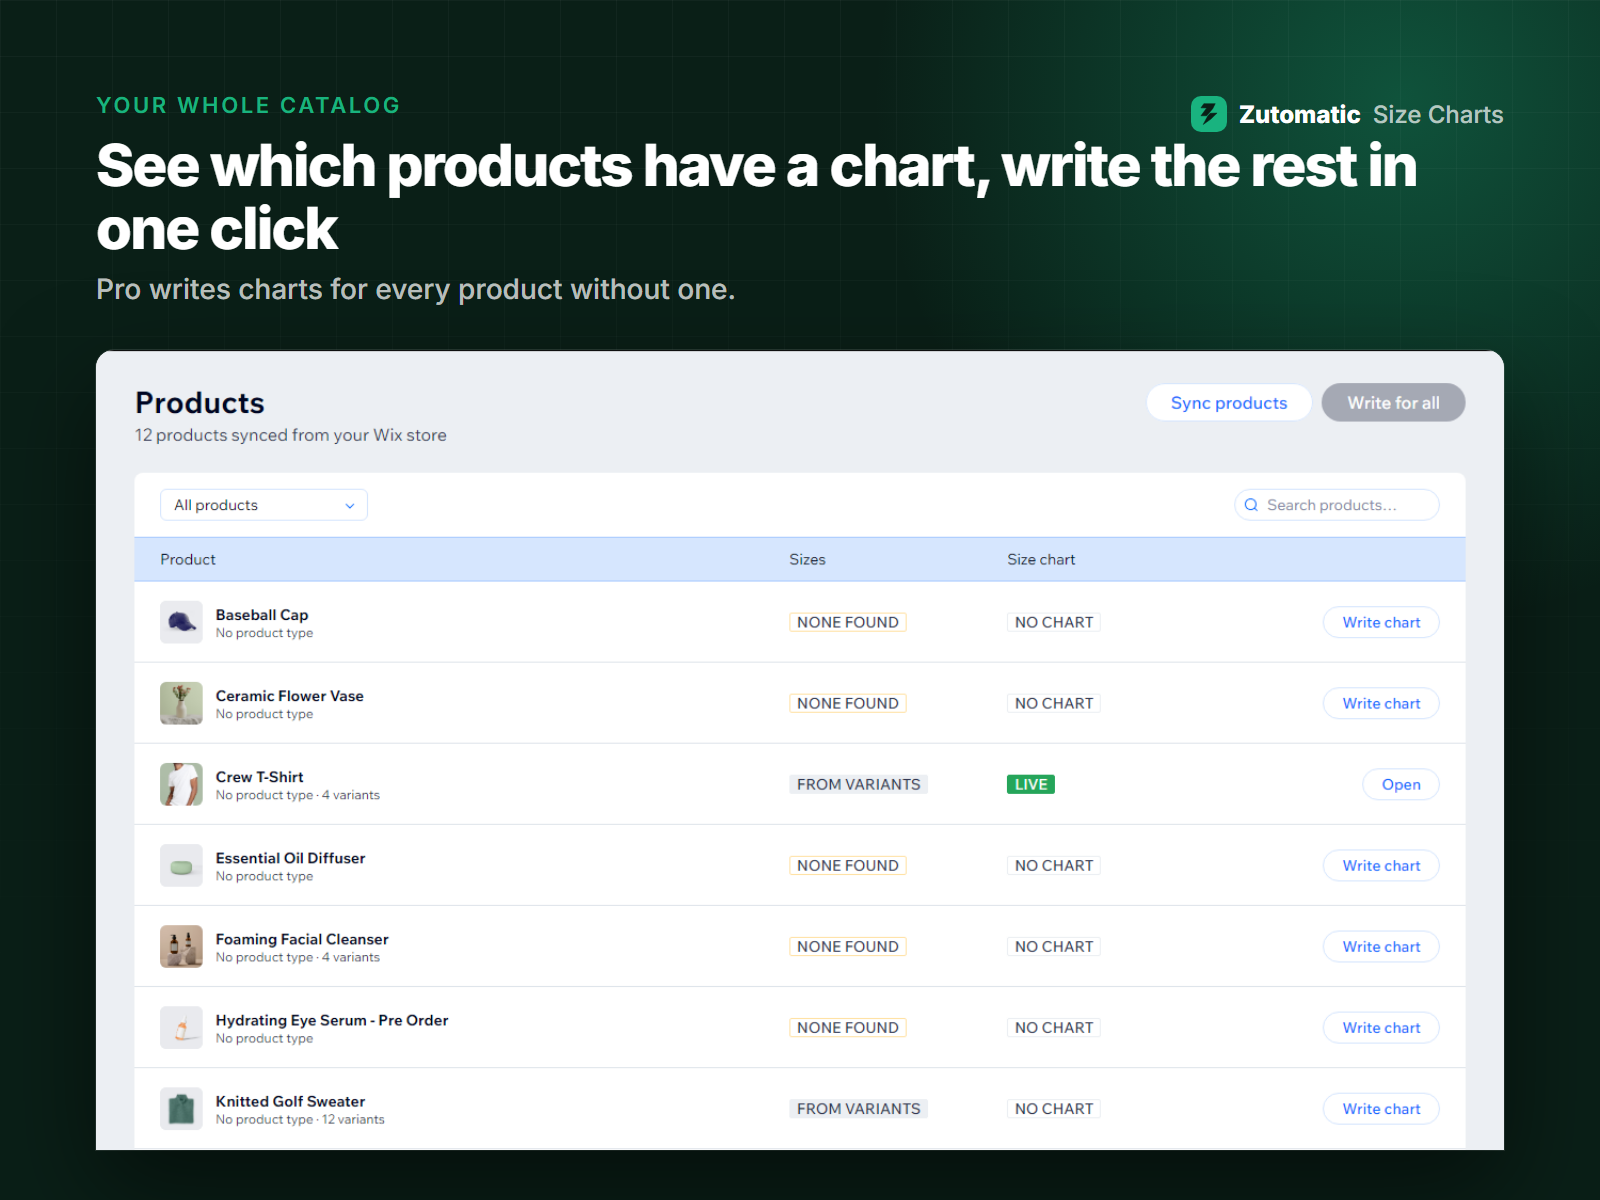The width and height of the screenshot is (1600, 1200).
Task: Select the Crew T-Shirt product name
Action: [260, 776]
